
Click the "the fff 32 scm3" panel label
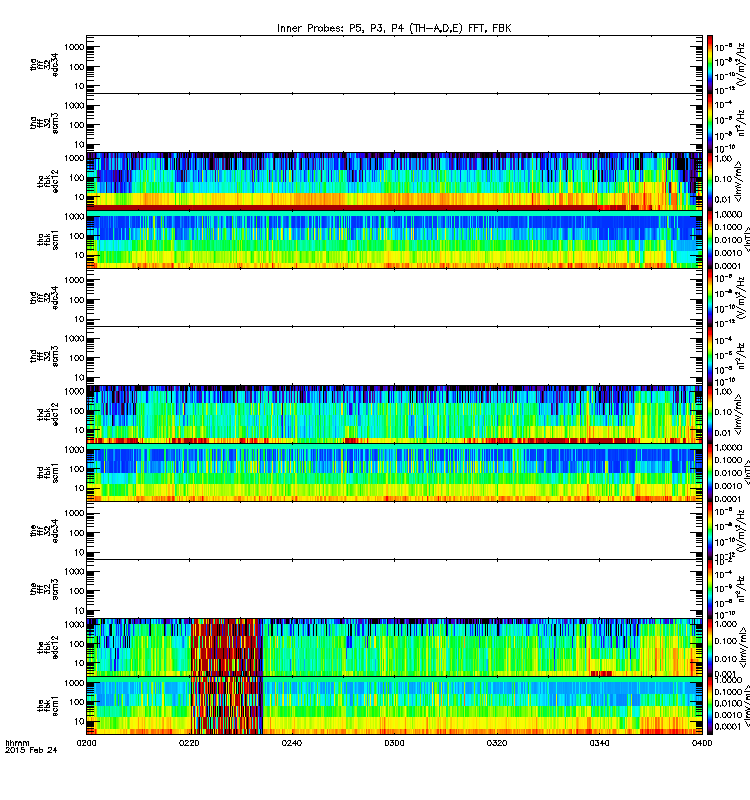44,589
